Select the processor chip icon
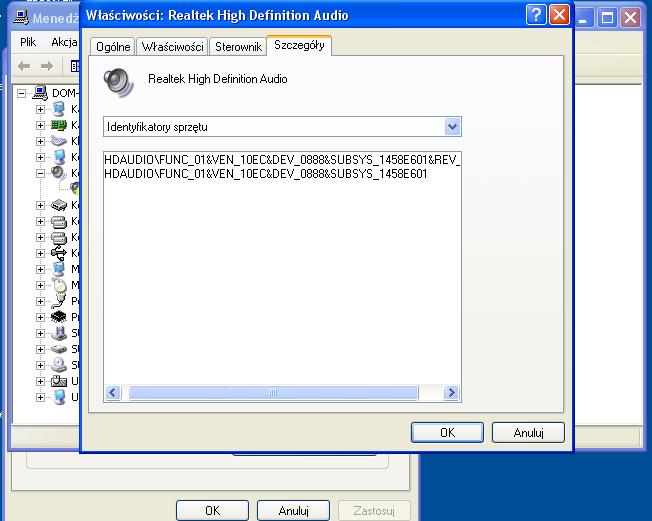 point(59,317)
